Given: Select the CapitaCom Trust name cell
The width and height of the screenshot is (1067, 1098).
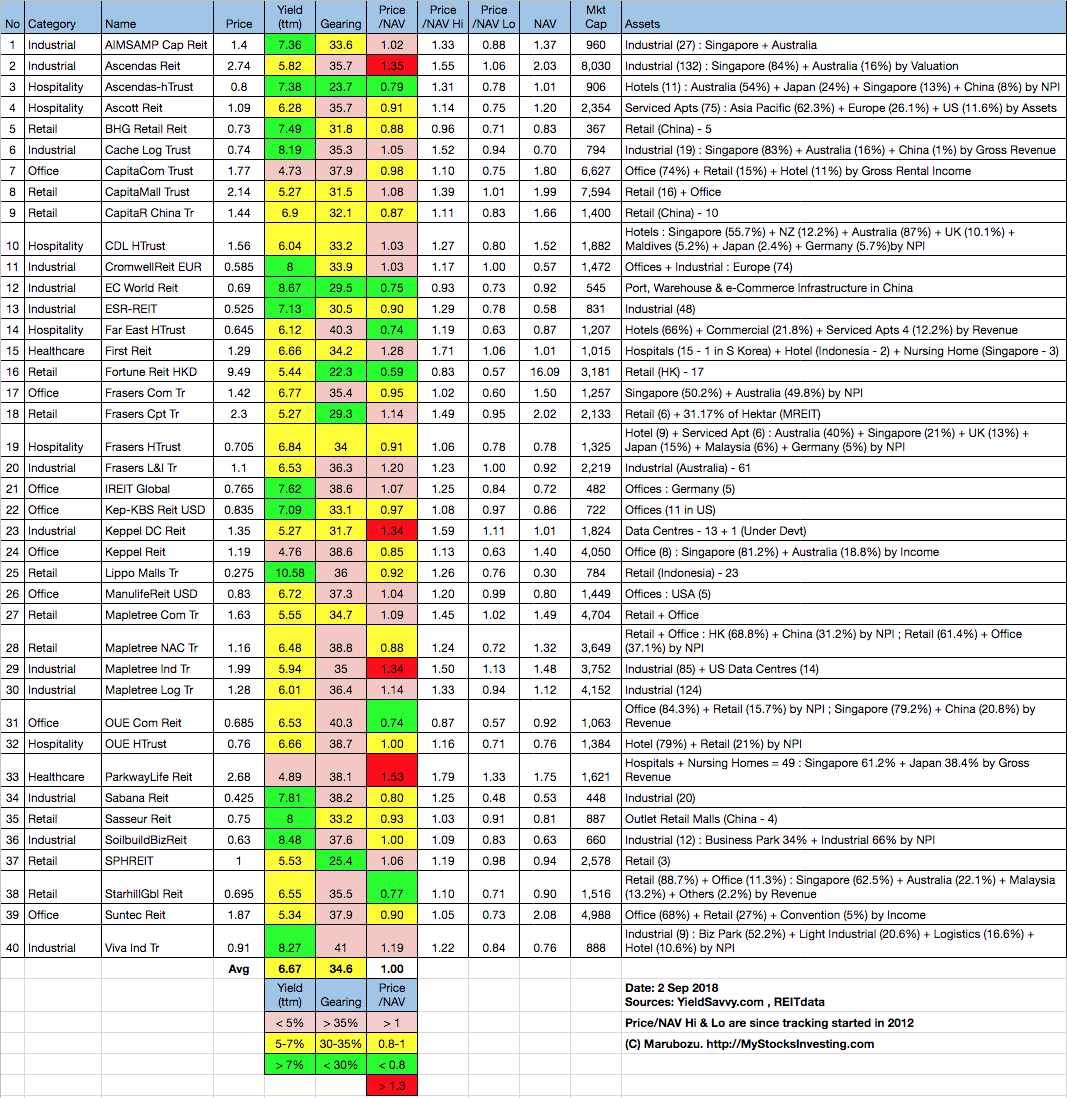Looking at the screenshot, I should [x=157, y=171].
